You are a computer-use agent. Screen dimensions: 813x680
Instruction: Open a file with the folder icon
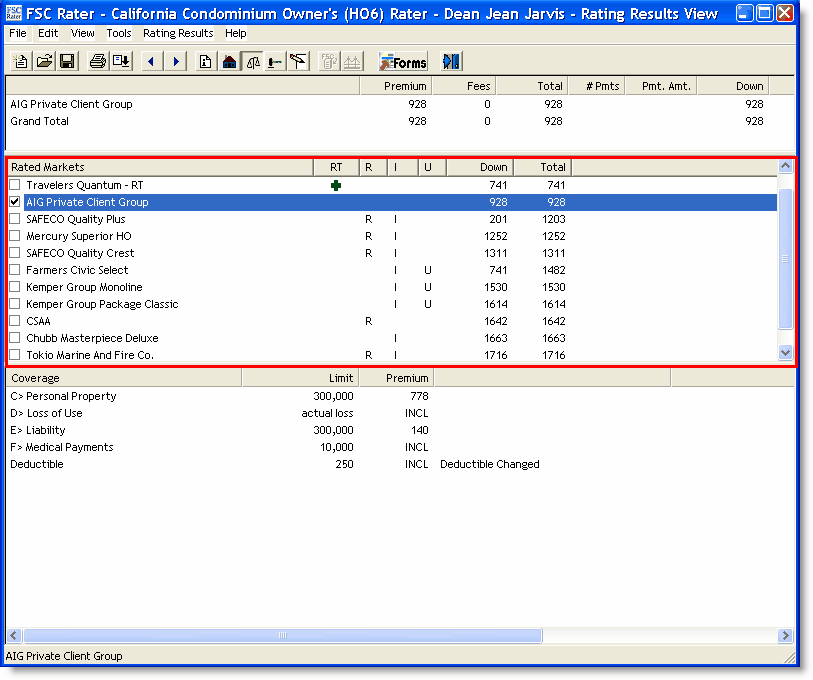pos(44,62)
